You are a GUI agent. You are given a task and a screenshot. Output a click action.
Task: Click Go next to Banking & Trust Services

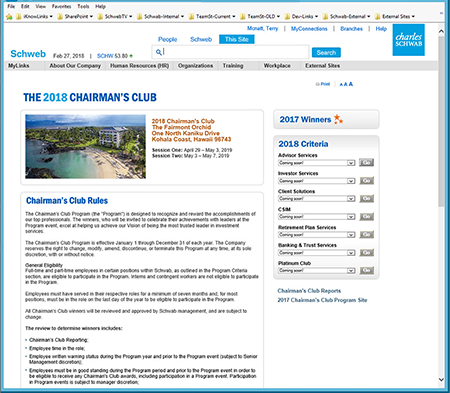point(366,253)
